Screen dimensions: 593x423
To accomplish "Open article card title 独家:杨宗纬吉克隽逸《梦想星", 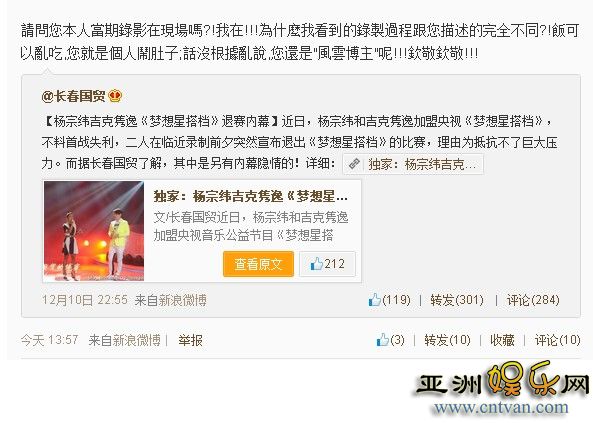I will pyautogui.click(x=250, y=196).
